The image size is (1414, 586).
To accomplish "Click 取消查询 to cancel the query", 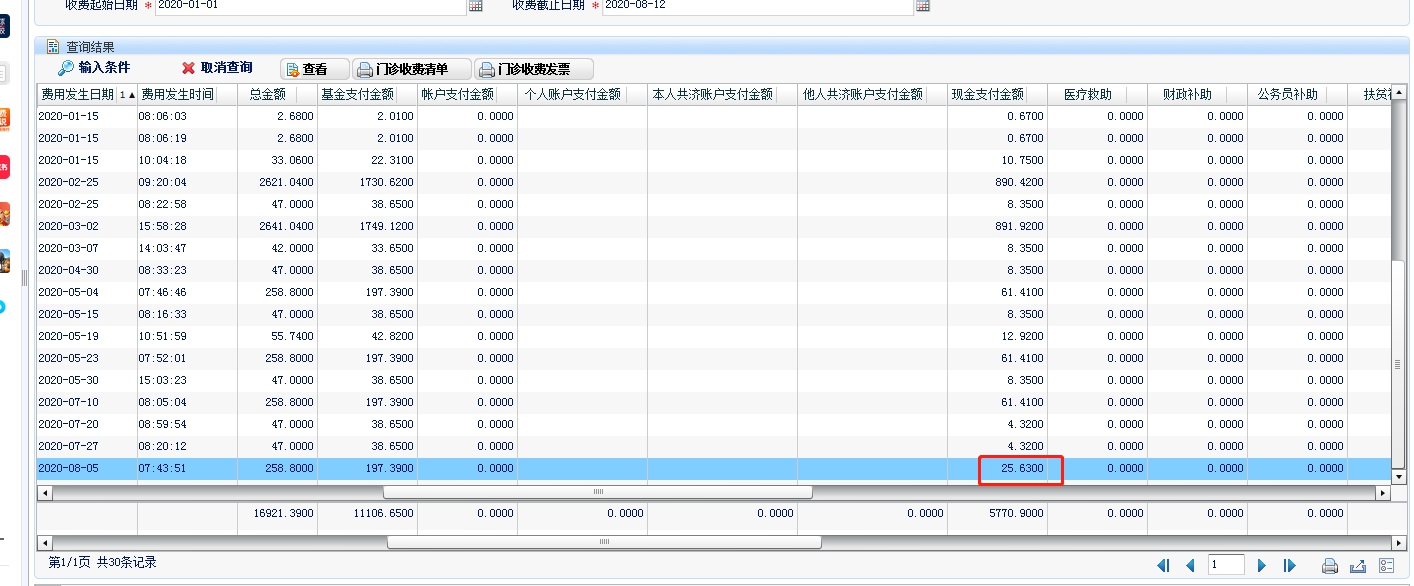I will 217,68.
